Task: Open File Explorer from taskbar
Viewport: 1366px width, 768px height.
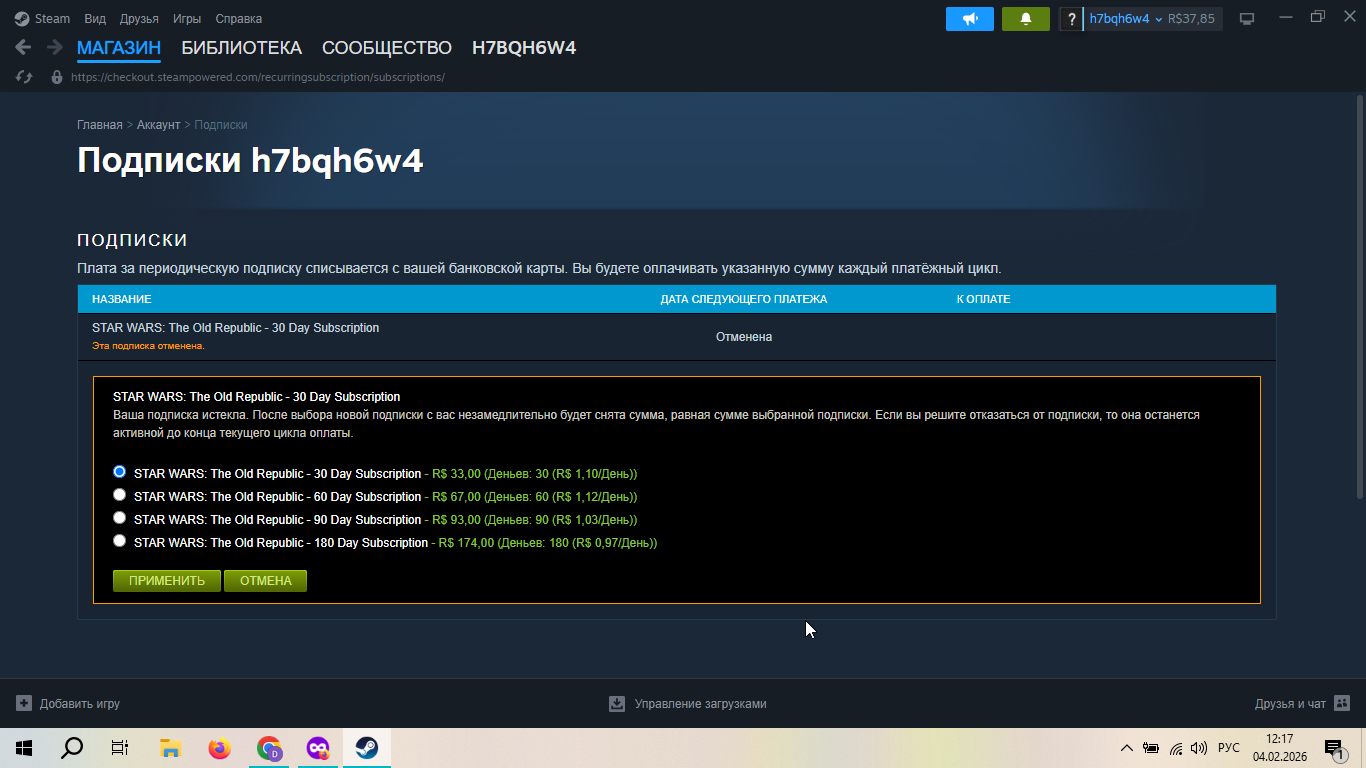Action: [170, 748]
